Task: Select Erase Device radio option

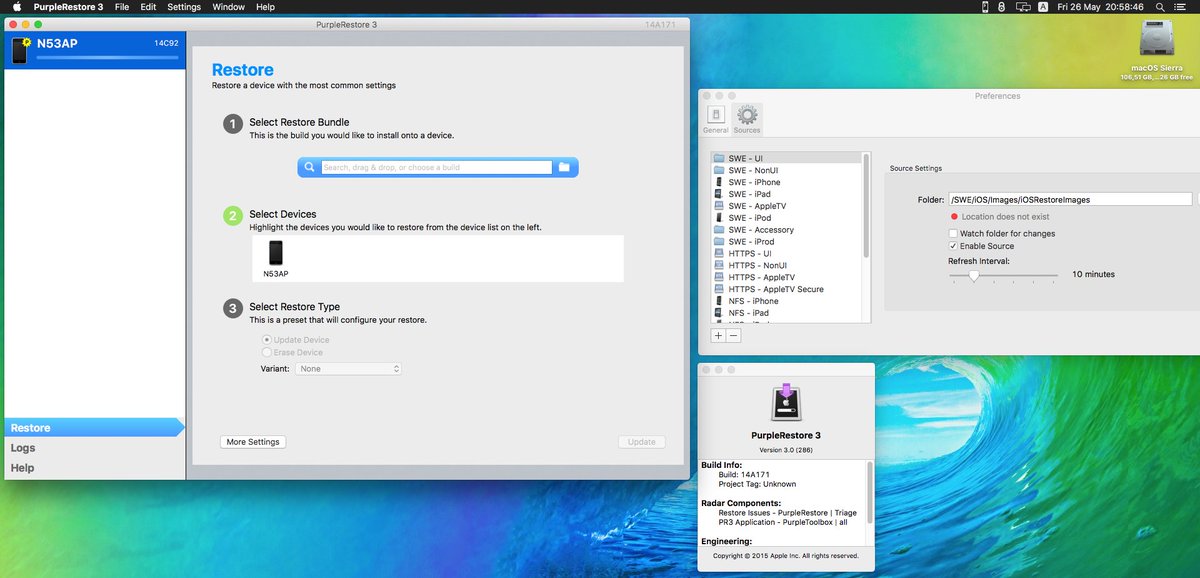Action: click(266, 352)
